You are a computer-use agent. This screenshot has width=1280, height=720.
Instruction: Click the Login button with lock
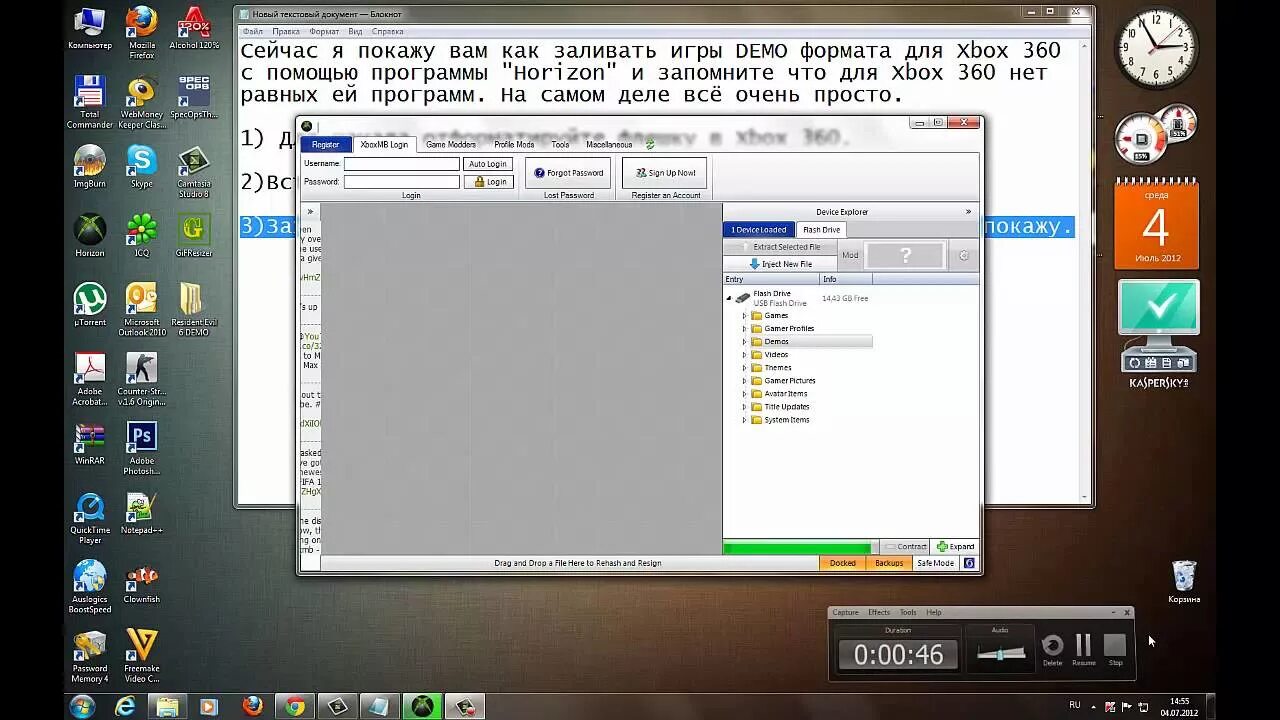coord(488,182)
